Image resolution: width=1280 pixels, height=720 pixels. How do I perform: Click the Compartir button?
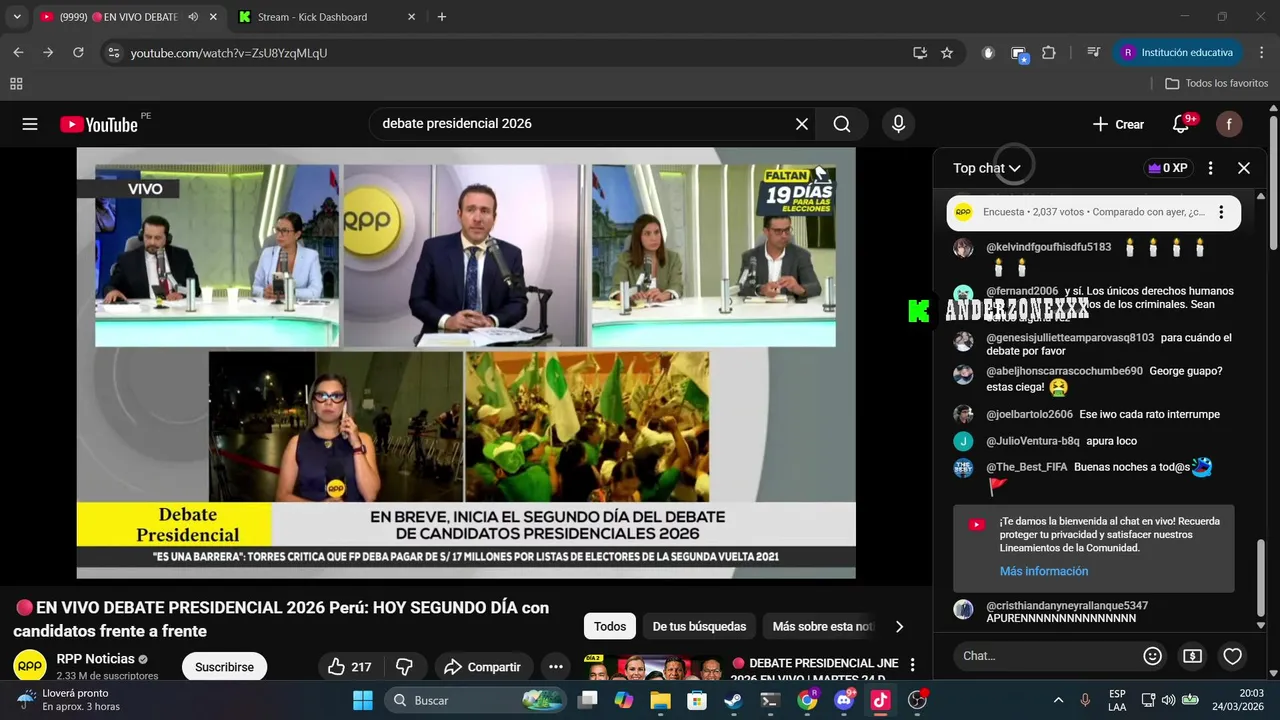[482, 667]
